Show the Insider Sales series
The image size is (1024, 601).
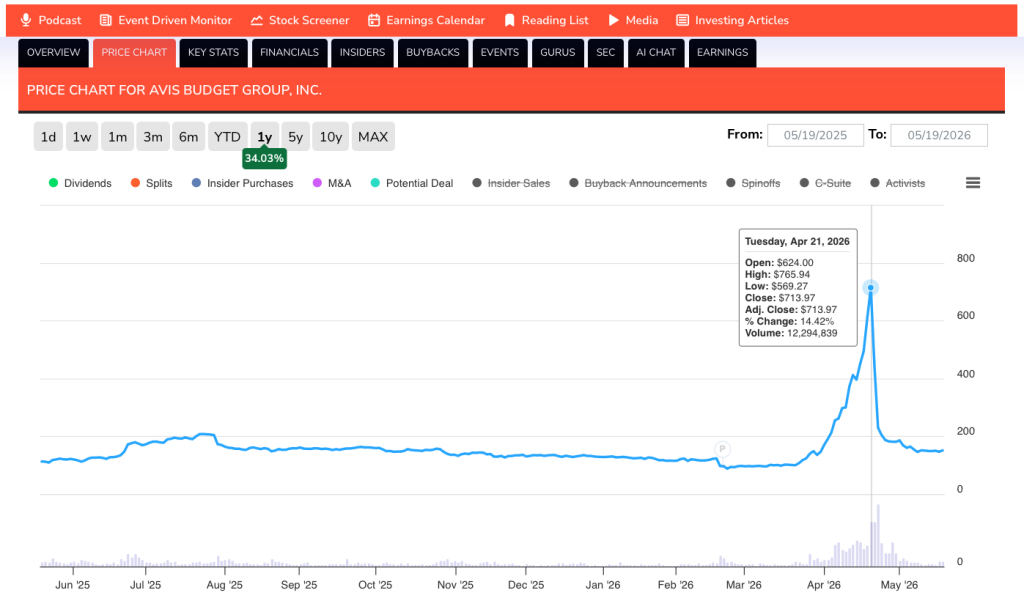coord(511,184)
